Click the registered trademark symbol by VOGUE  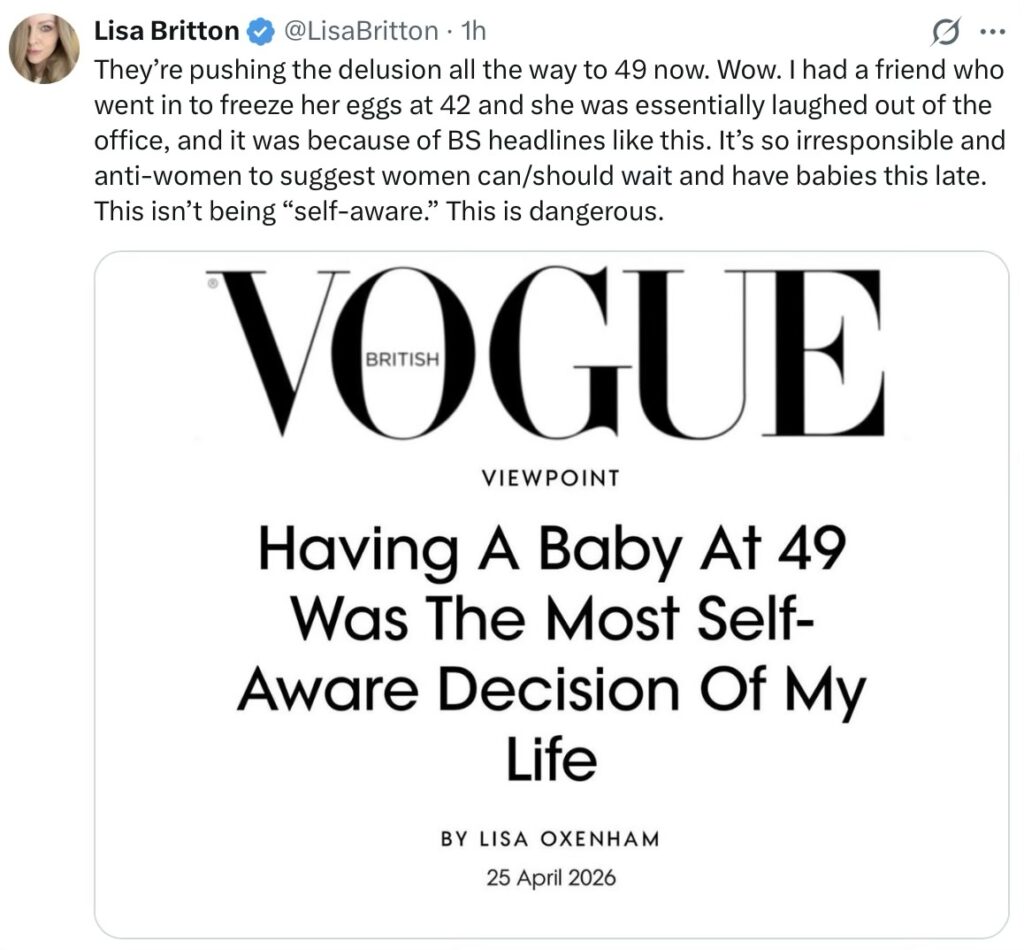point(213,283)
